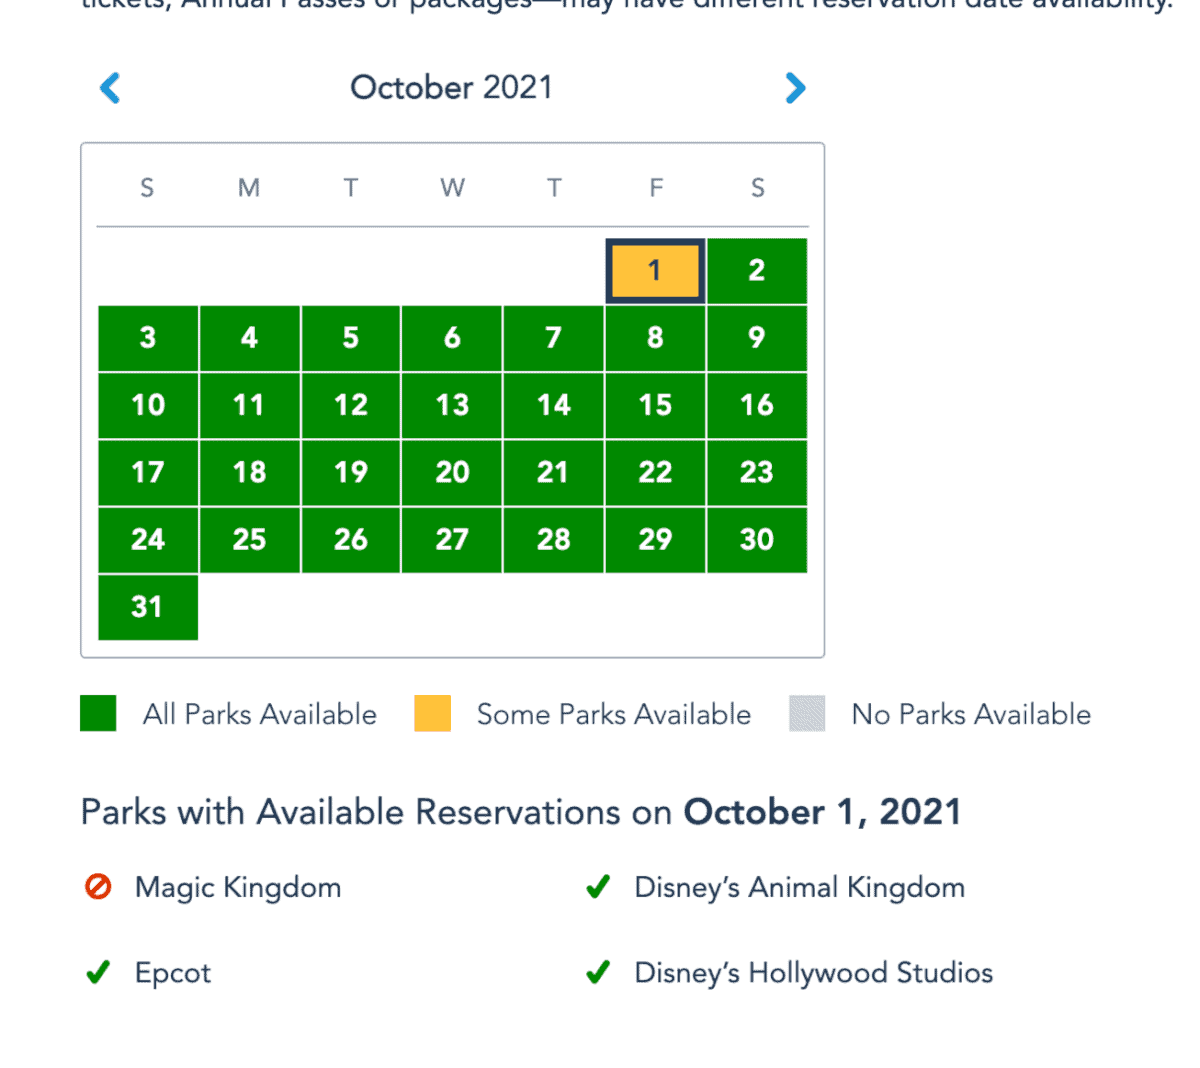Choose October 31 on the calendar
The width and height of the screenshot is (1200, 1068).
[147, 606]
